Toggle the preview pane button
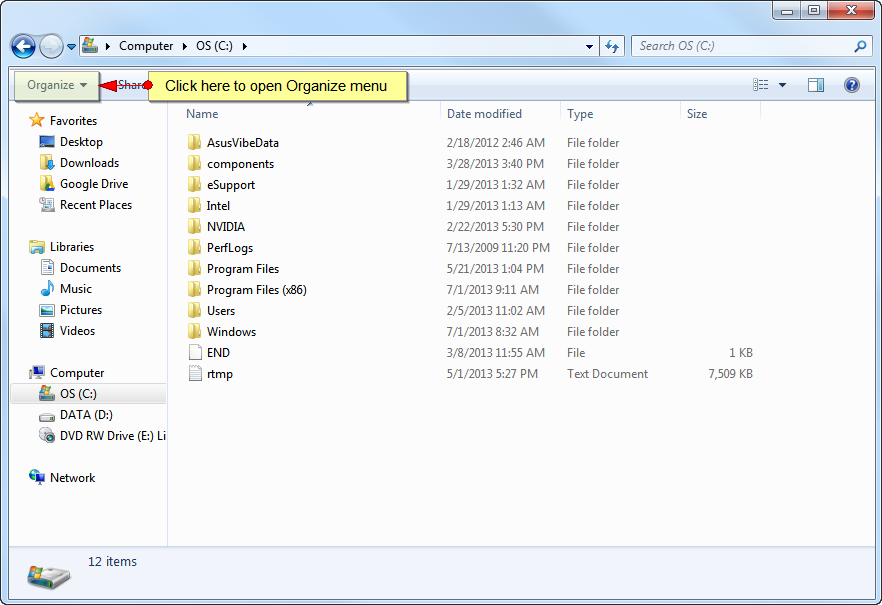The width and height of the screenshot is (882, 605). click(x=816, y=85)
